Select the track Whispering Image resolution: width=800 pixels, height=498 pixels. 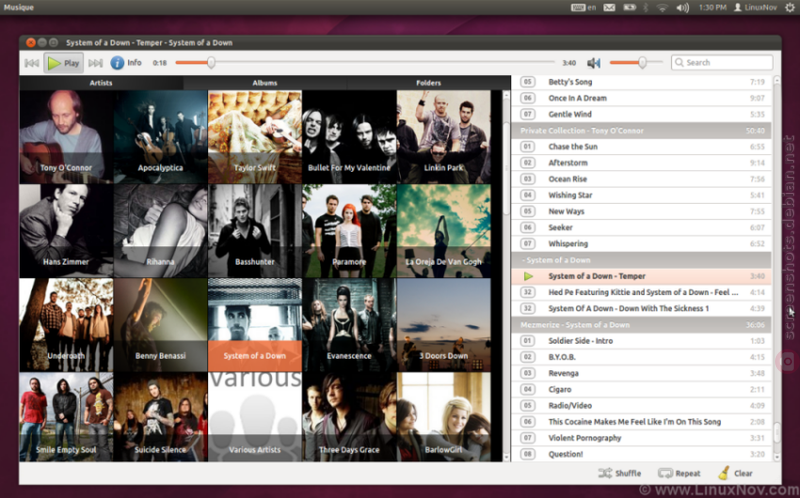[x=641, y=244]
